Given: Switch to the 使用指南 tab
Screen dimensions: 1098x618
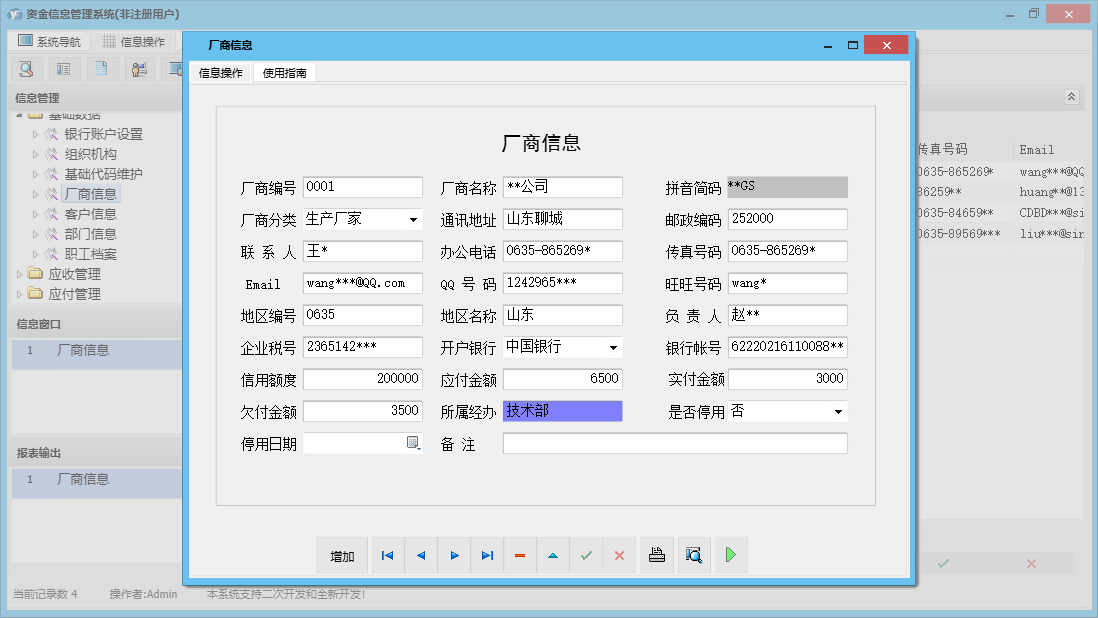Looking at the screenshot, I should click(x=285, y=72).
